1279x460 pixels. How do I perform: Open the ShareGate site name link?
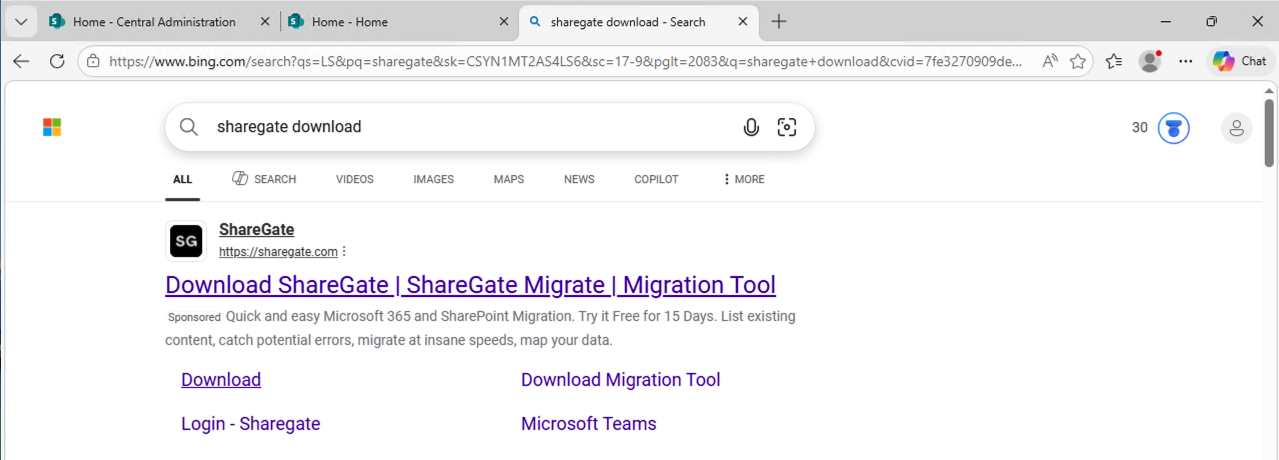click(257, 230)
